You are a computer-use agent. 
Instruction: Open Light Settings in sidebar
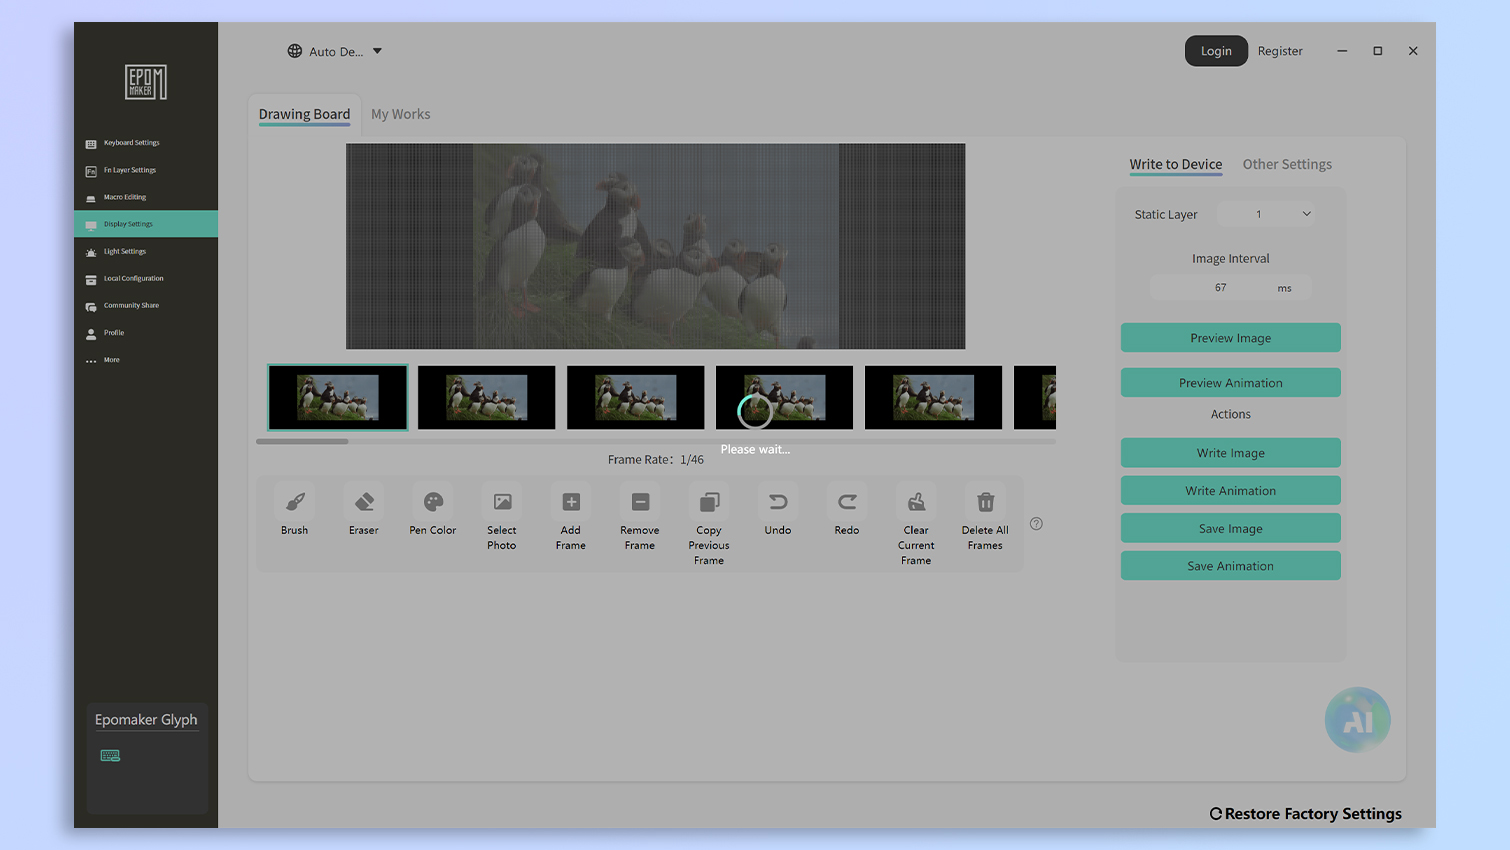coord(146,251)
